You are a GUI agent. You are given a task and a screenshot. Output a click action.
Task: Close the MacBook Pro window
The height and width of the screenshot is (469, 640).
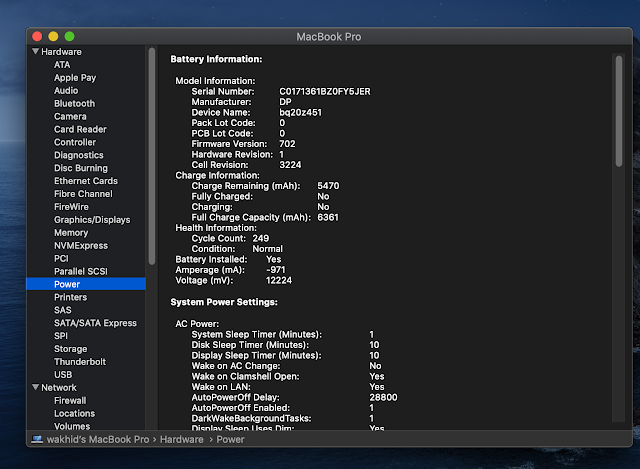pyautogui.click(x=37, y=36)
